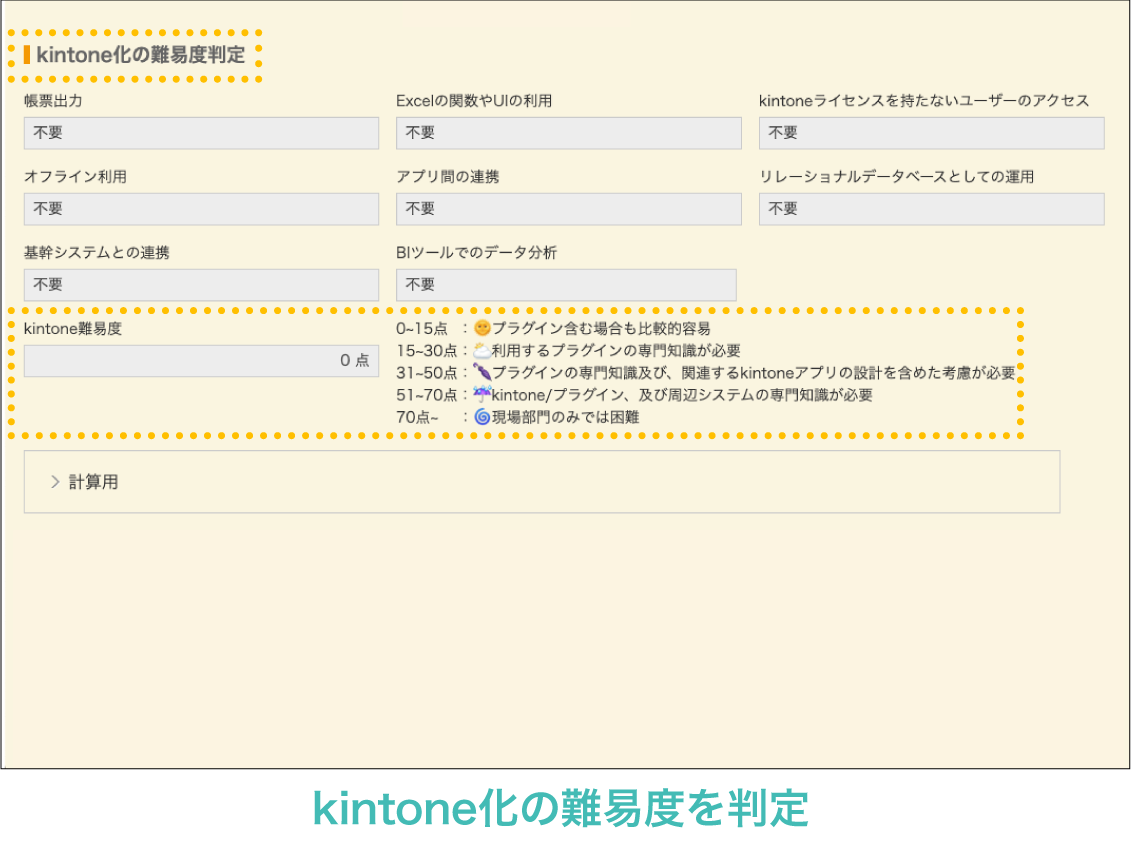Click the Excelの関数やUIの利用 label

[474, 100]
